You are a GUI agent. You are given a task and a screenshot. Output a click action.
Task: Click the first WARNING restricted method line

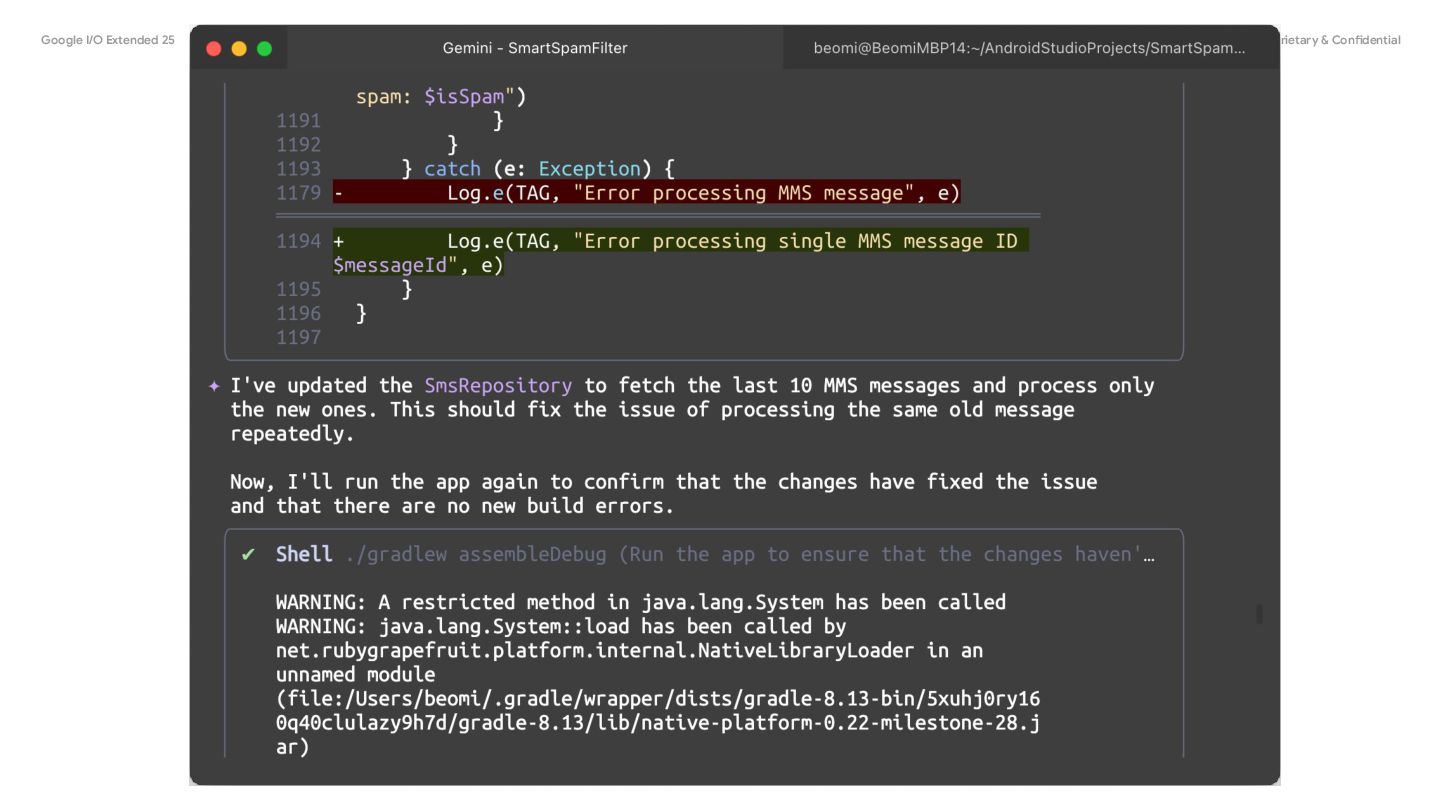point(641,602)
